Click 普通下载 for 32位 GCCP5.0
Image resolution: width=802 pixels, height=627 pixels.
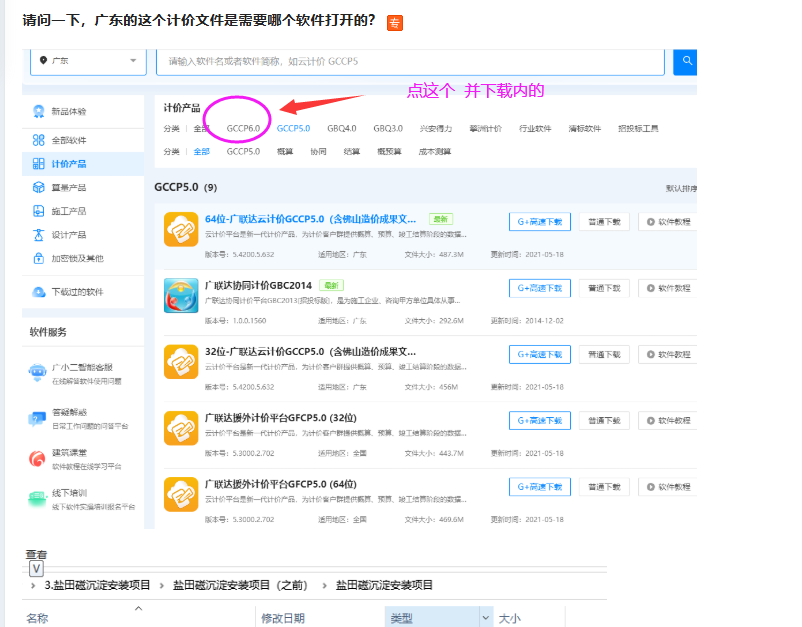604,354
